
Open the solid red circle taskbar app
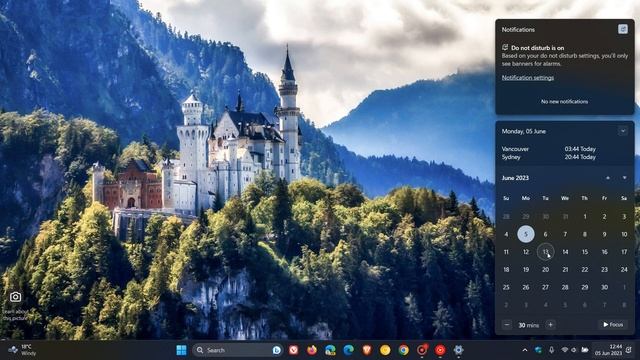[440, 350]
